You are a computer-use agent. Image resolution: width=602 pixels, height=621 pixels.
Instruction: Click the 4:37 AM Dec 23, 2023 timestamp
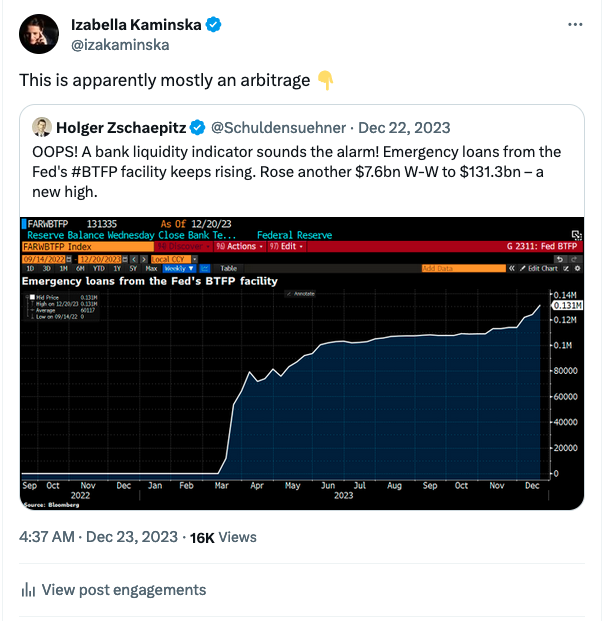(x=98, y=537)
